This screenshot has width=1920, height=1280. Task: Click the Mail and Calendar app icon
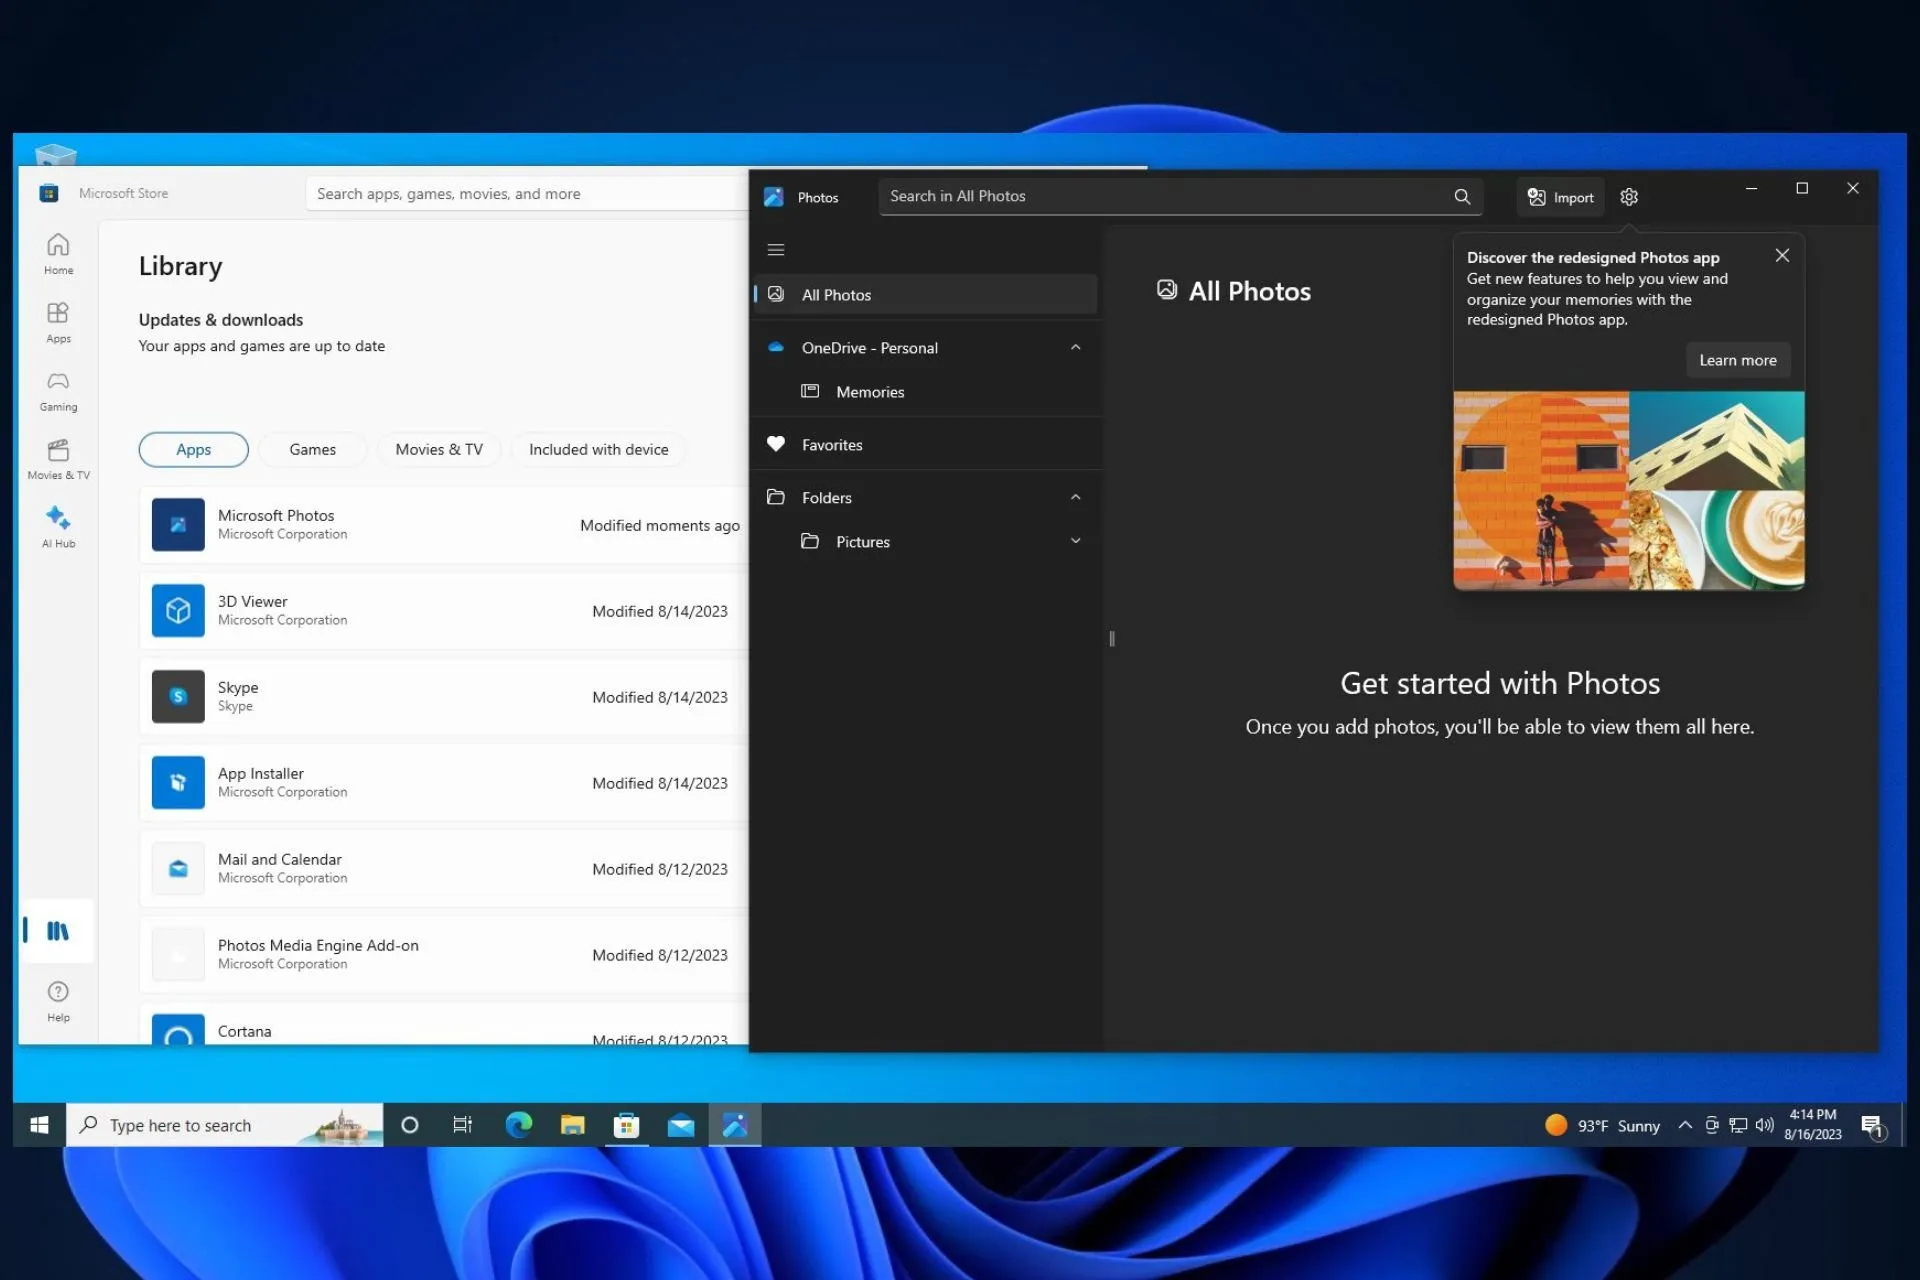coord(178,868)
